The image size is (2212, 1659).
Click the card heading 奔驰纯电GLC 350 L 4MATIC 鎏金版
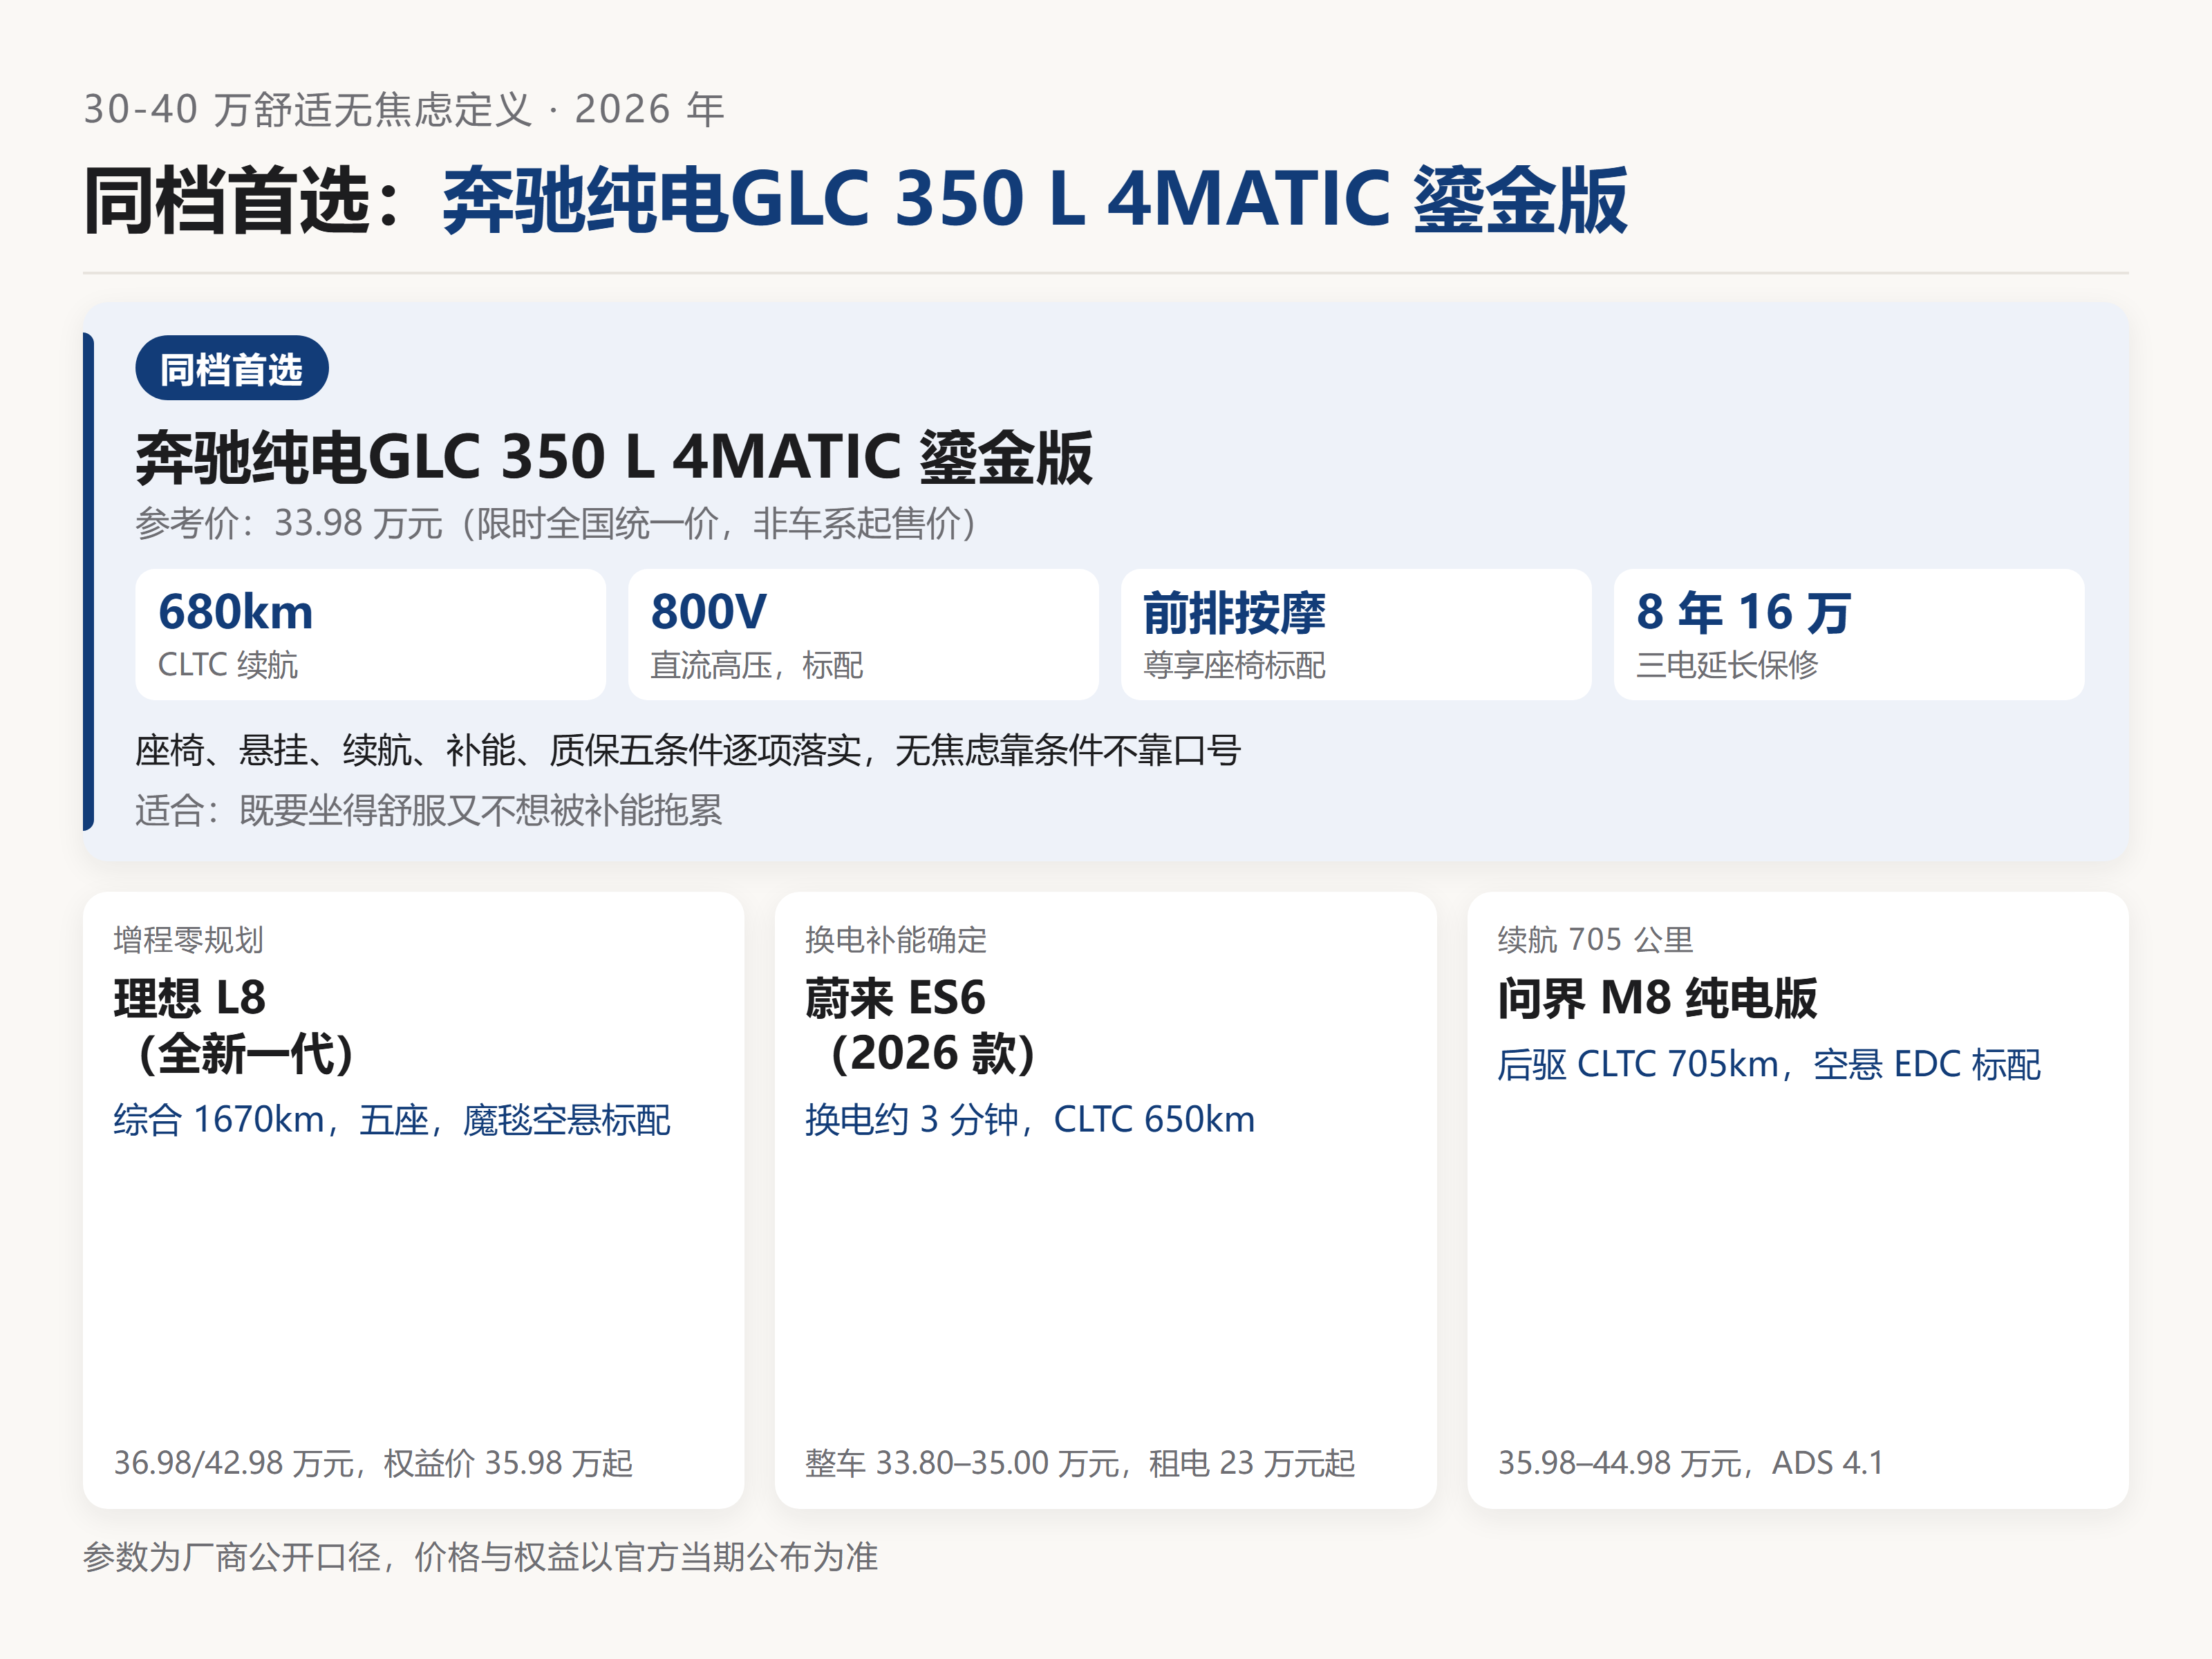pos(614,457)
